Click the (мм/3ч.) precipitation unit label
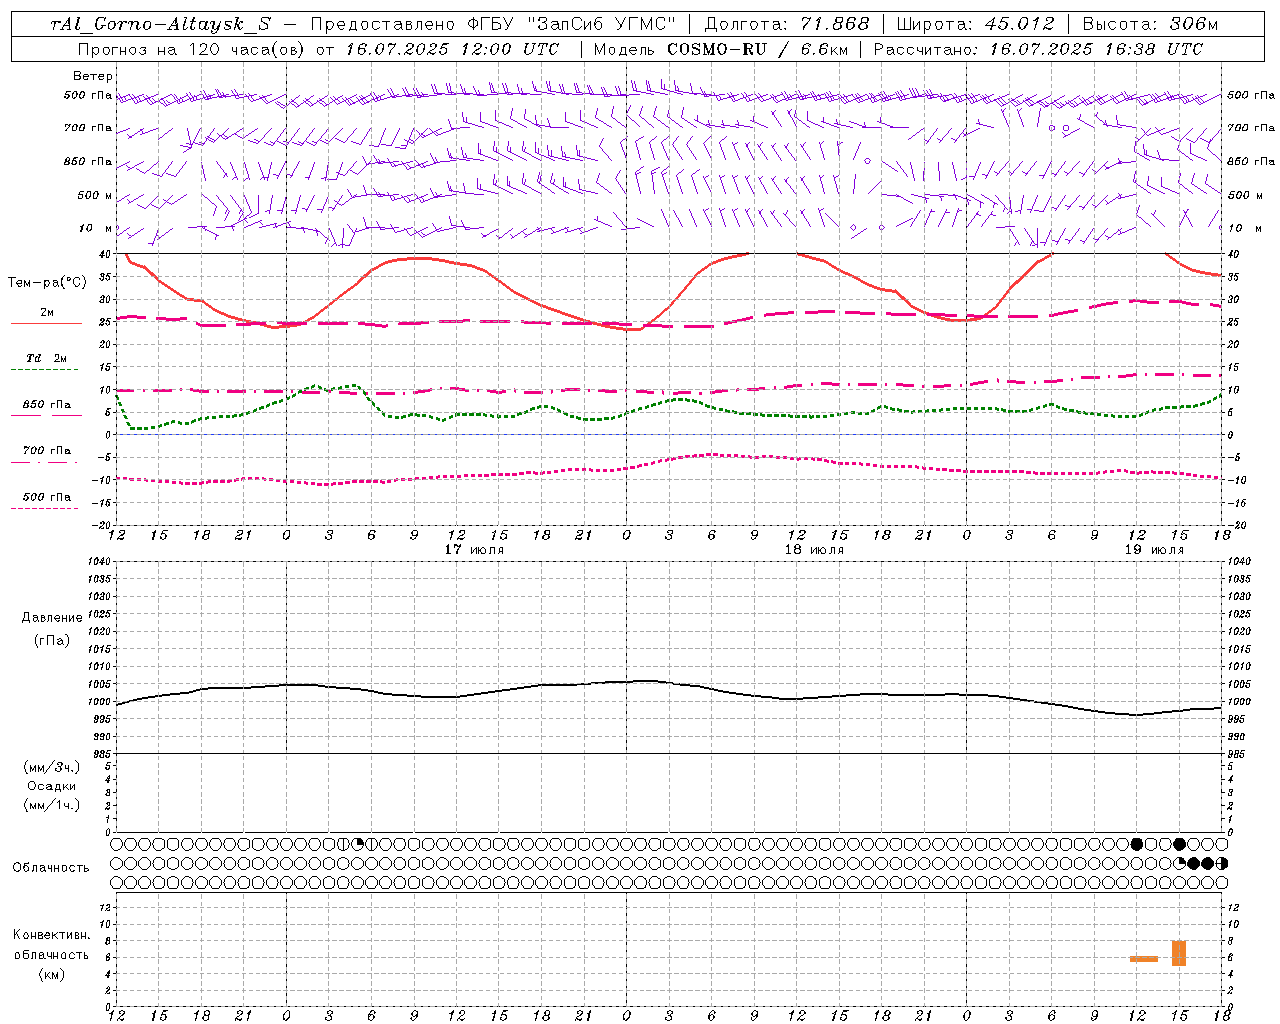The width and height of the screenshot is (1280, 1024). click(x=51, y=767)
